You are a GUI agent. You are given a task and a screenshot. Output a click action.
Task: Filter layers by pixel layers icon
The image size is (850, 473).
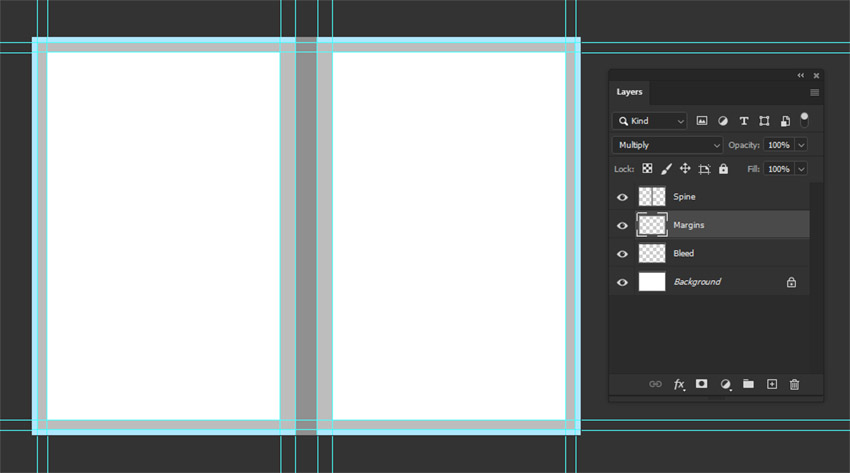pyautogui.click(x=701, y=121)
